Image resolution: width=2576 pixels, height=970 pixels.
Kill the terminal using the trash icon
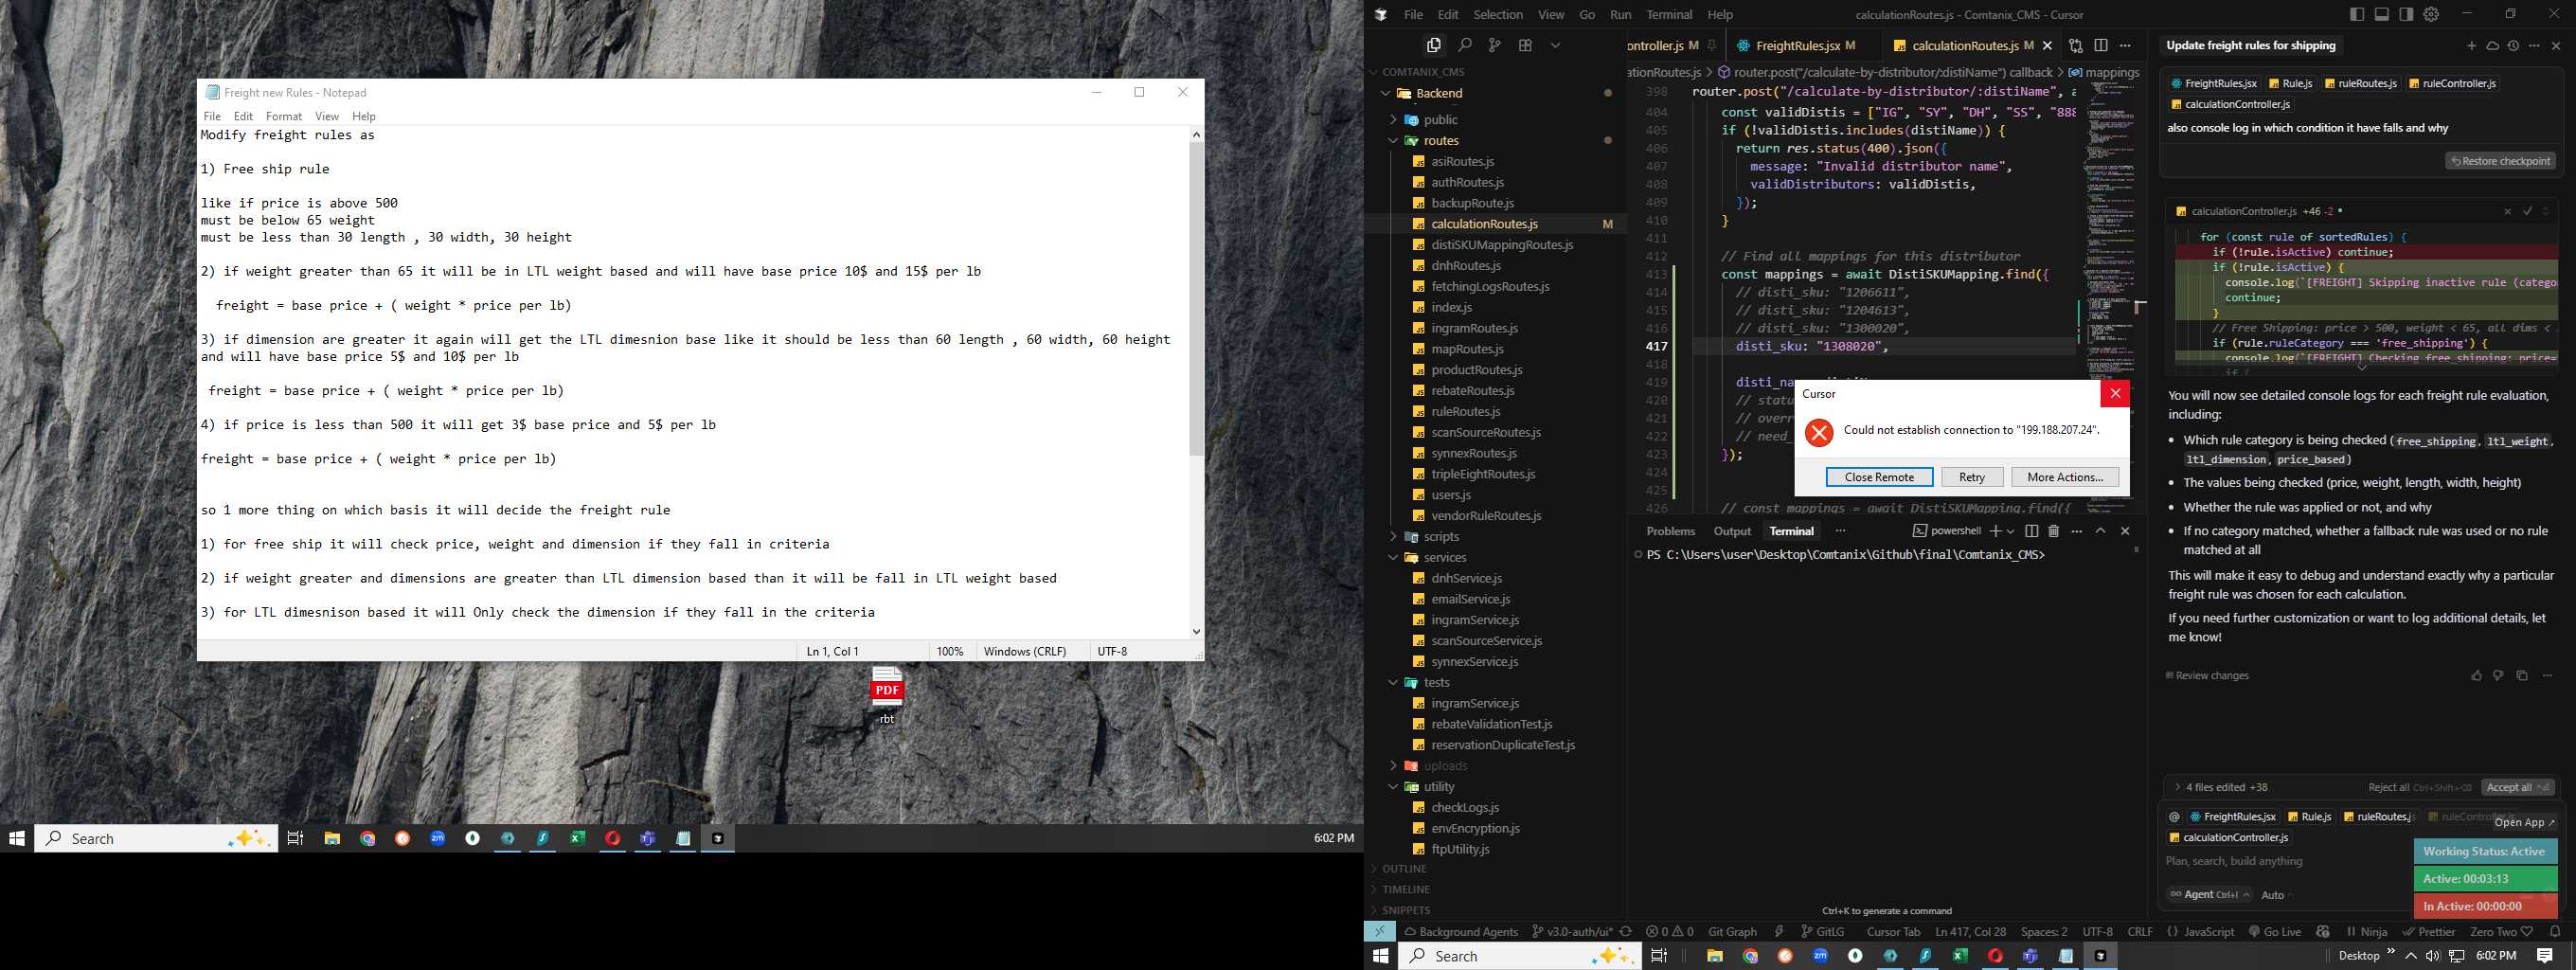click(2053, 531)
